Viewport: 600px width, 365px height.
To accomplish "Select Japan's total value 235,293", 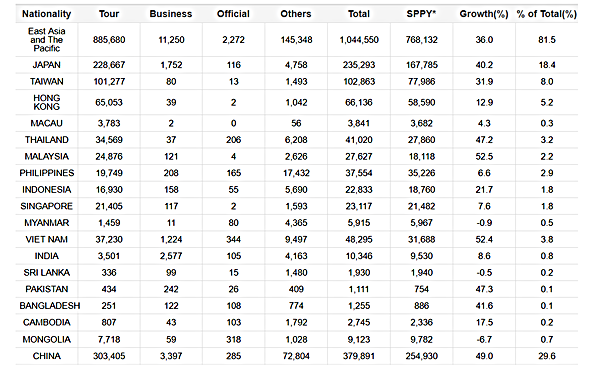I will click(x=359, y=65).
